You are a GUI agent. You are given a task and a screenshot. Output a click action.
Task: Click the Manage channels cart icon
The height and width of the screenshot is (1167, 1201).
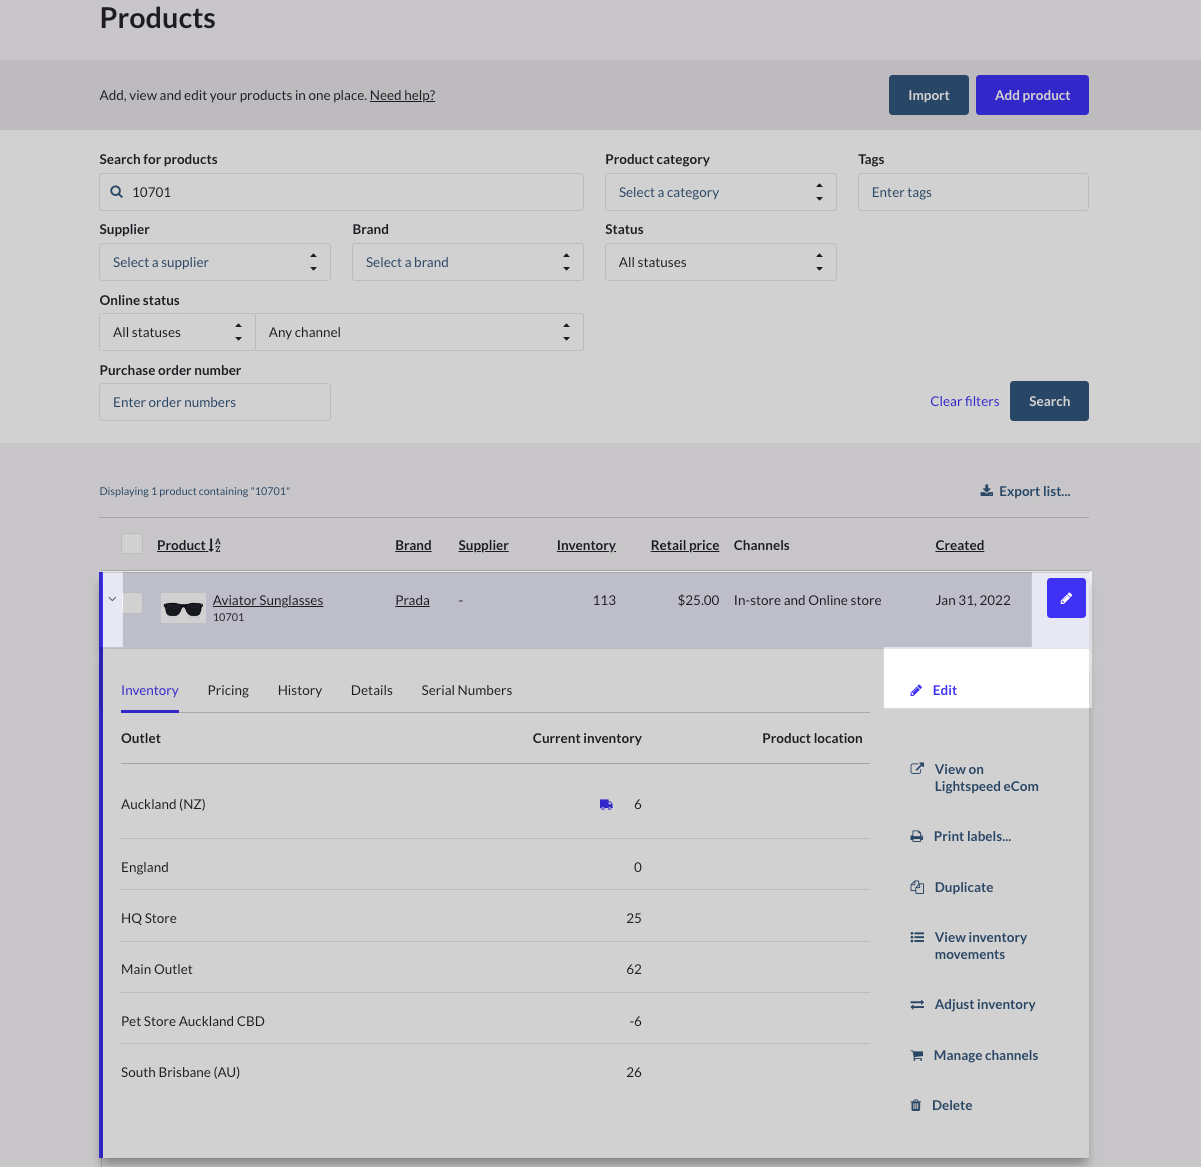click(x=917, y=1055)
